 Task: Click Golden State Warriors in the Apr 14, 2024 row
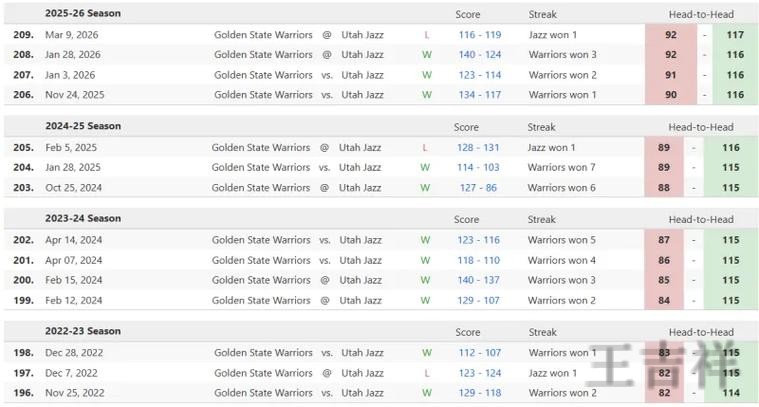261,240
